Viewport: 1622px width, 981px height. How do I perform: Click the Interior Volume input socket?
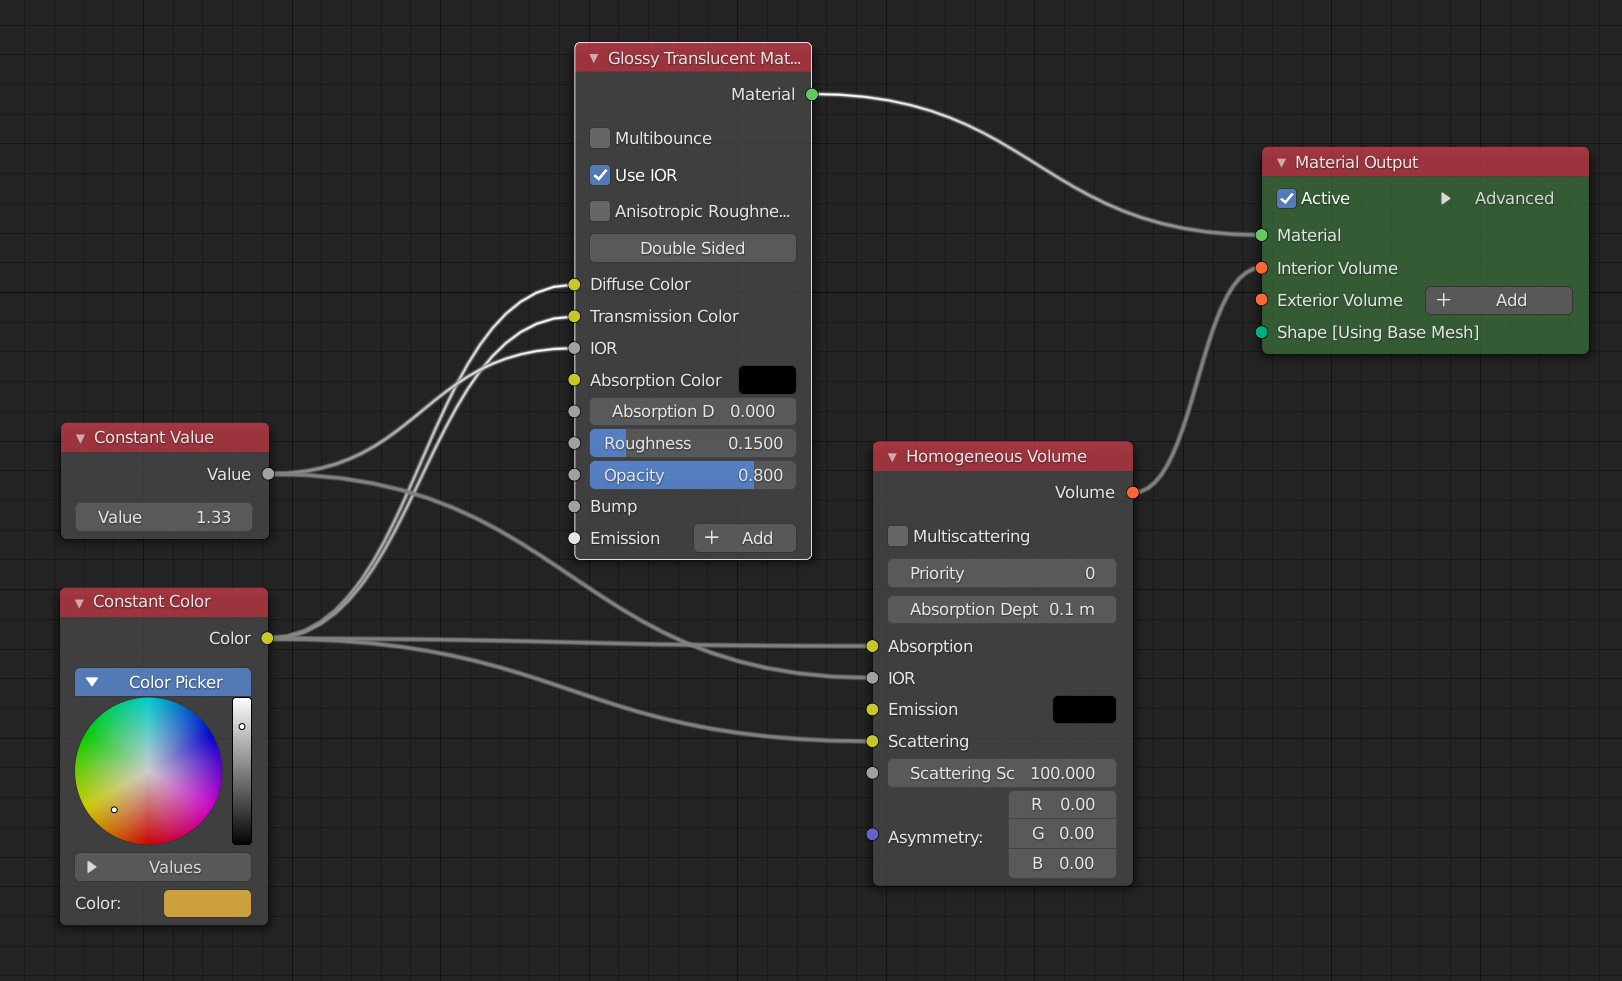coord(1261,268)
